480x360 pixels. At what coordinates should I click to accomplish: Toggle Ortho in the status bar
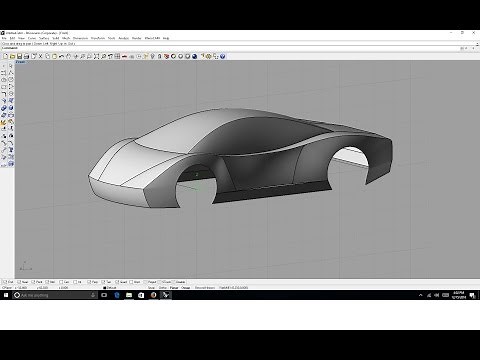coord(163,287)
